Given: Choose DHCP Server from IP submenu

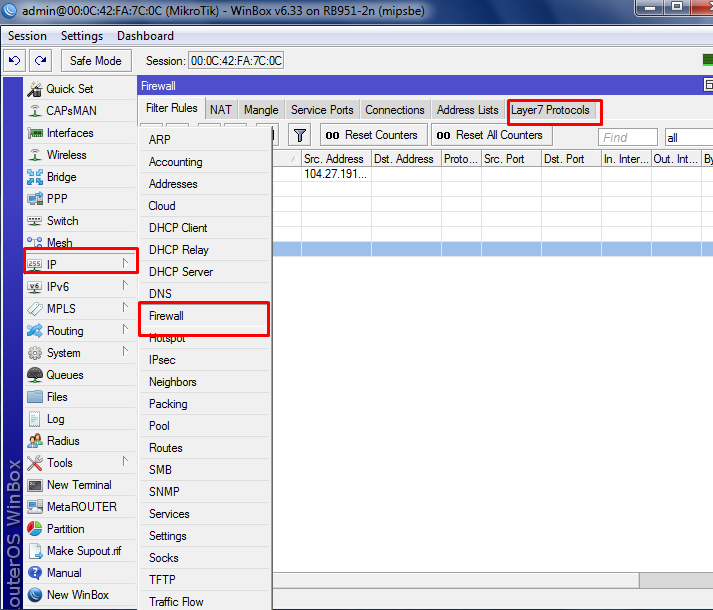Looking at the screenshot, I should 205,272.
